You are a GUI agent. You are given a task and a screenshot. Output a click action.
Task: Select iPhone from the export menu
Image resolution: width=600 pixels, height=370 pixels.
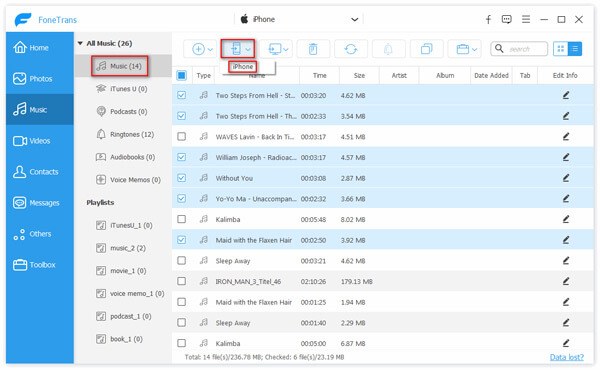coord(243,67)
